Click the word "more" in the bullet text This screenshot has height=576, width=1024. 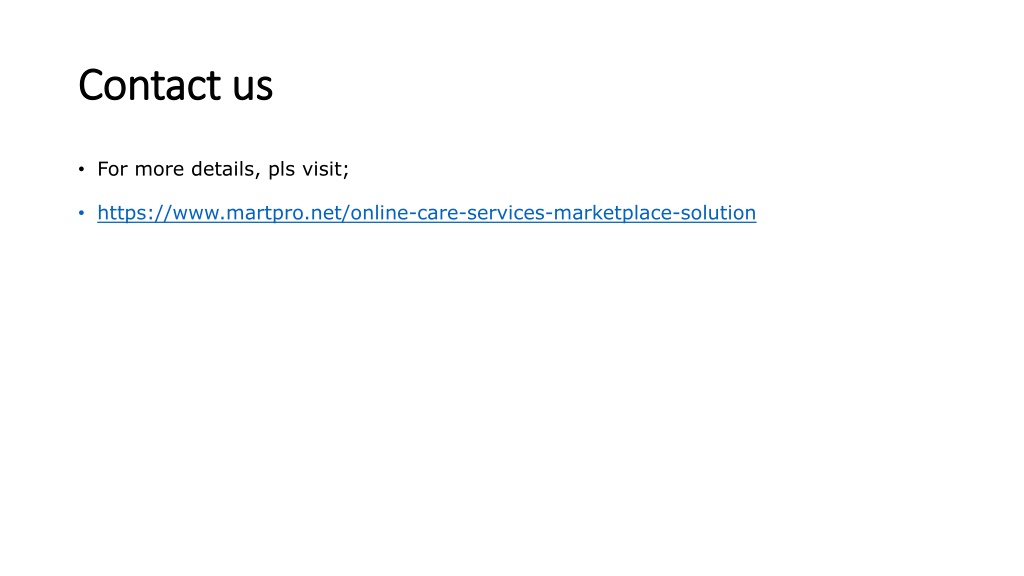[159, 170]
